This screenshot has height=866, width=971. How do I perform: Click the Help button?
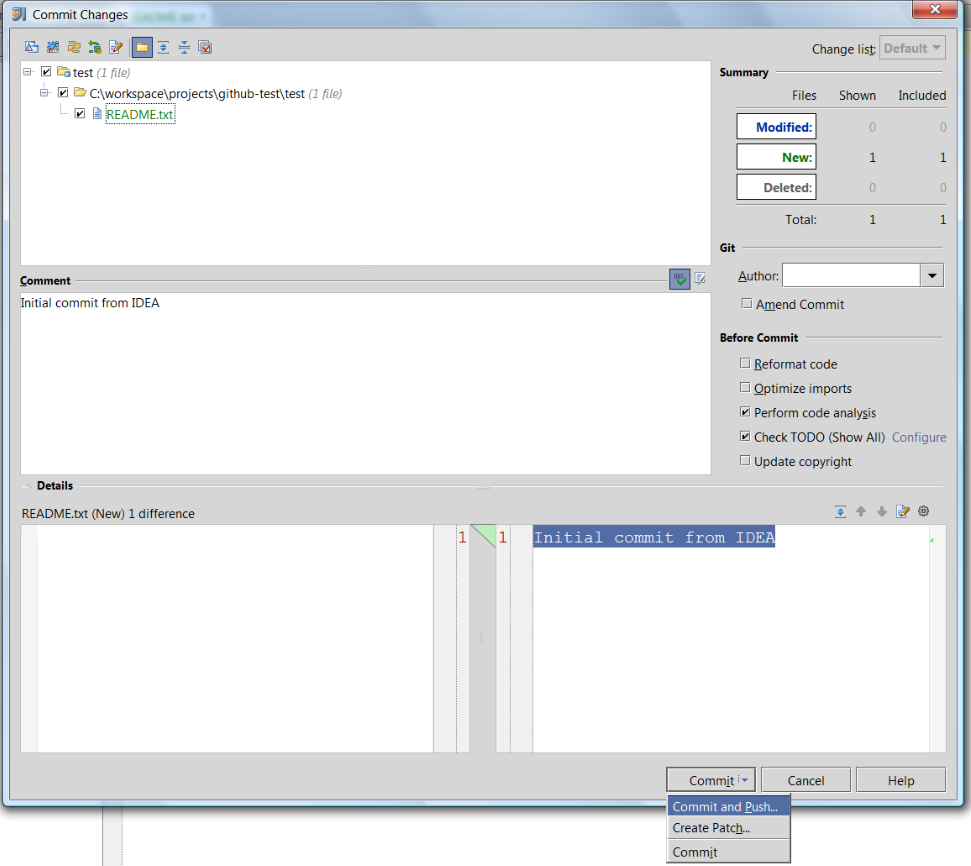901,780
